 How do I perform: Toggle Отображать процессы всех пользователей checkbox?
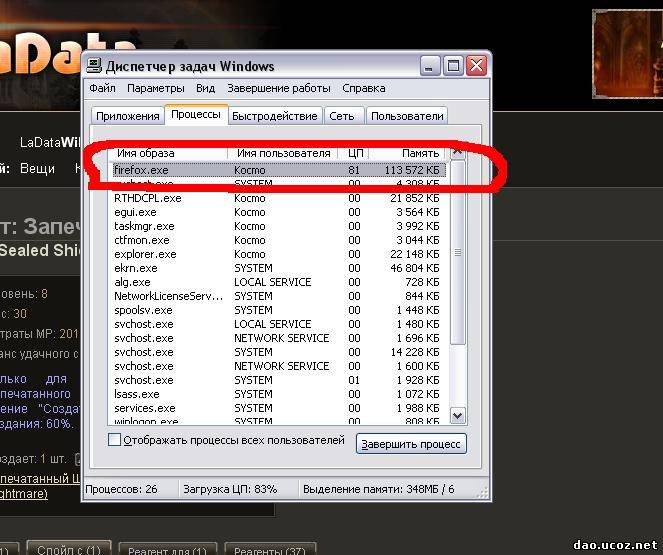(114, 441)
